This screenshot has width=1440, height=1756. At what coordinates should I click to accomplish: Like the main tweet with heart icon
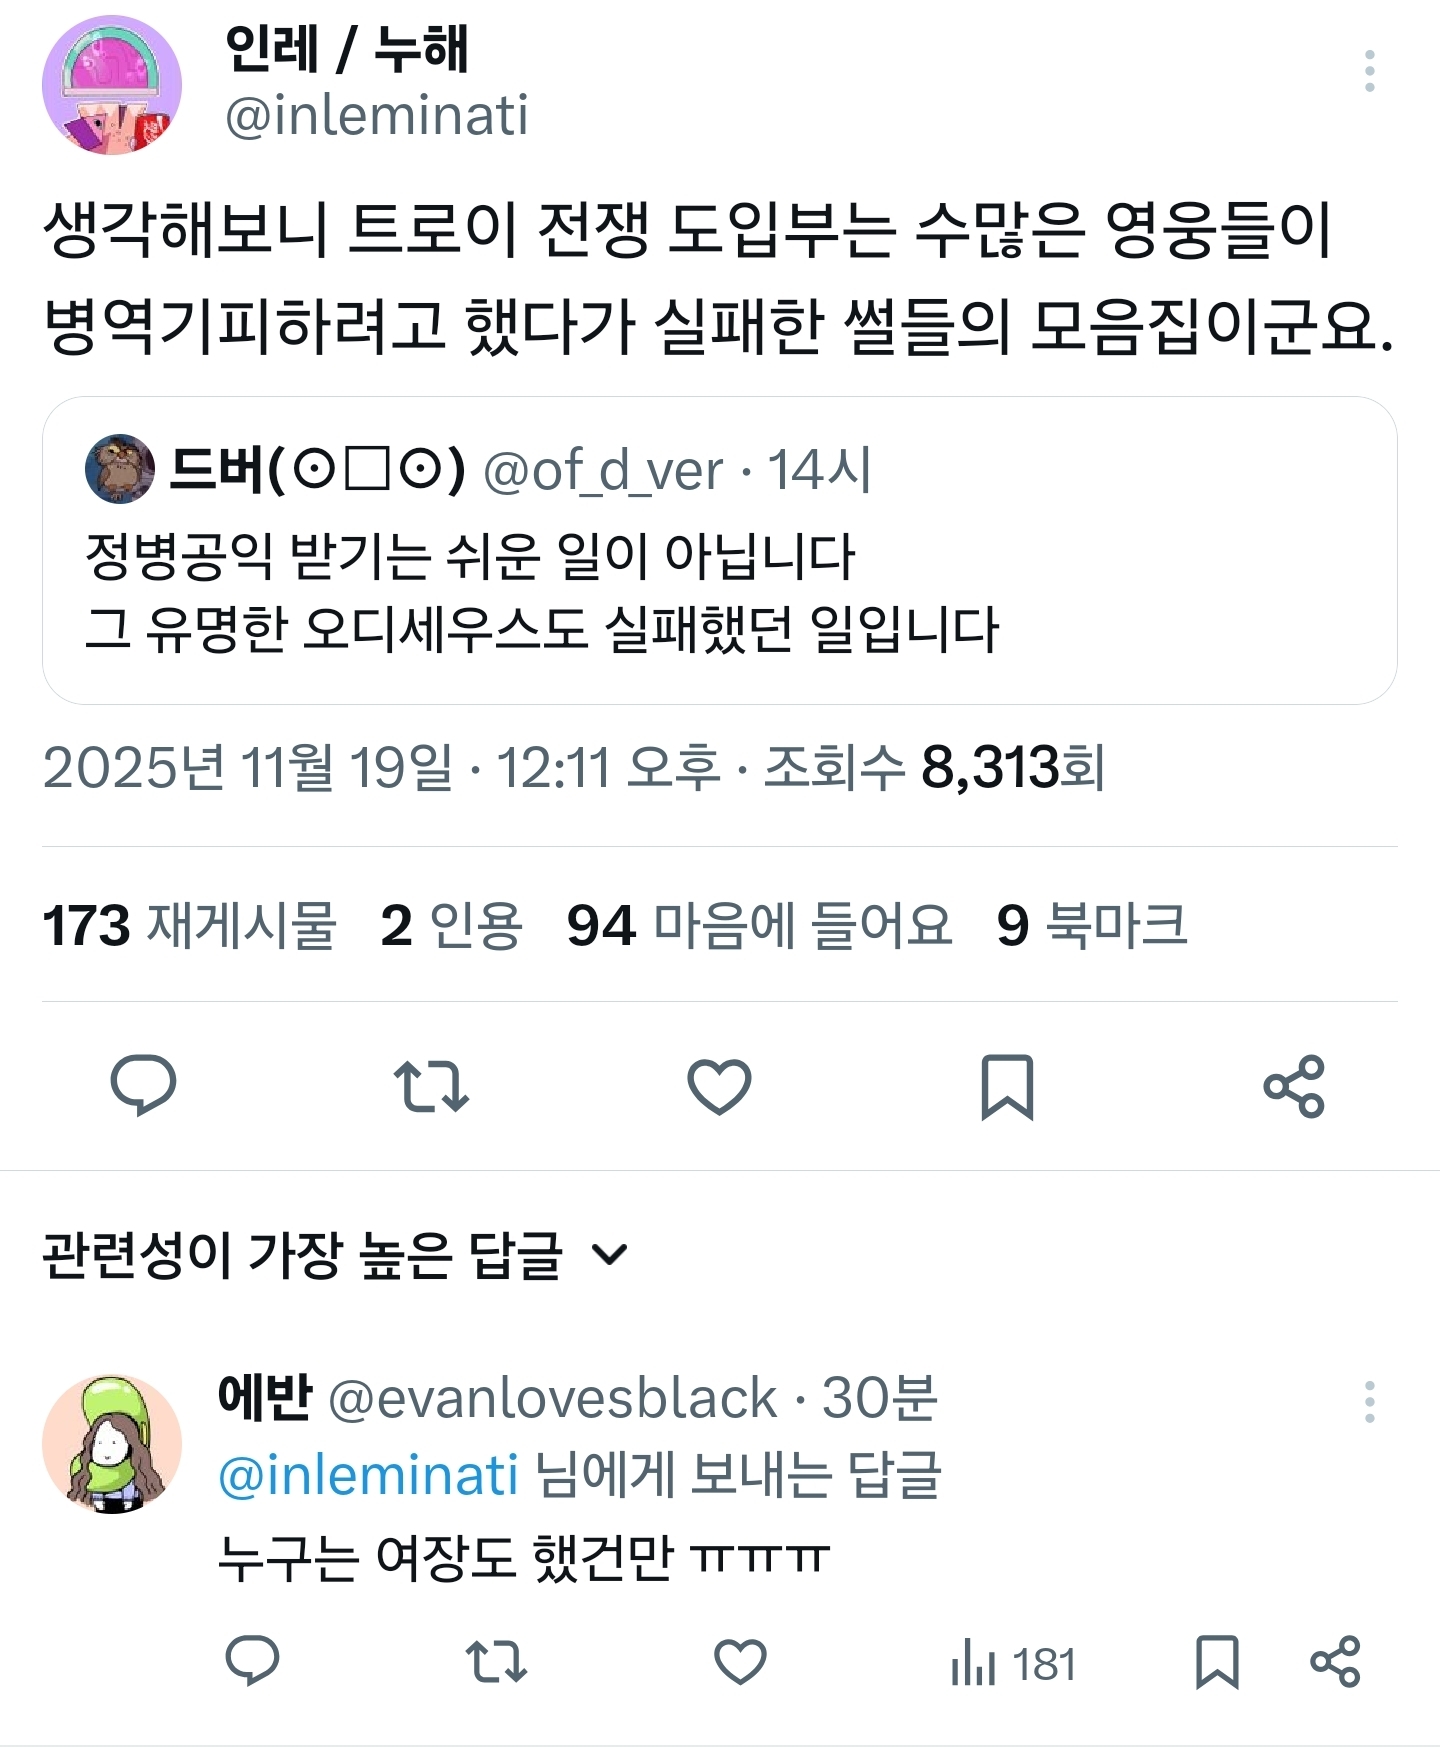click(719, 1086)
